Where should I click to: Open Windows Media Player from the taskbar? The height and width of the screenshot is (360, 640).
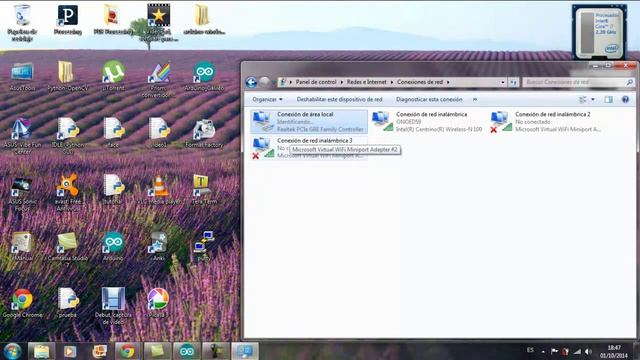(x=69, y=351)
